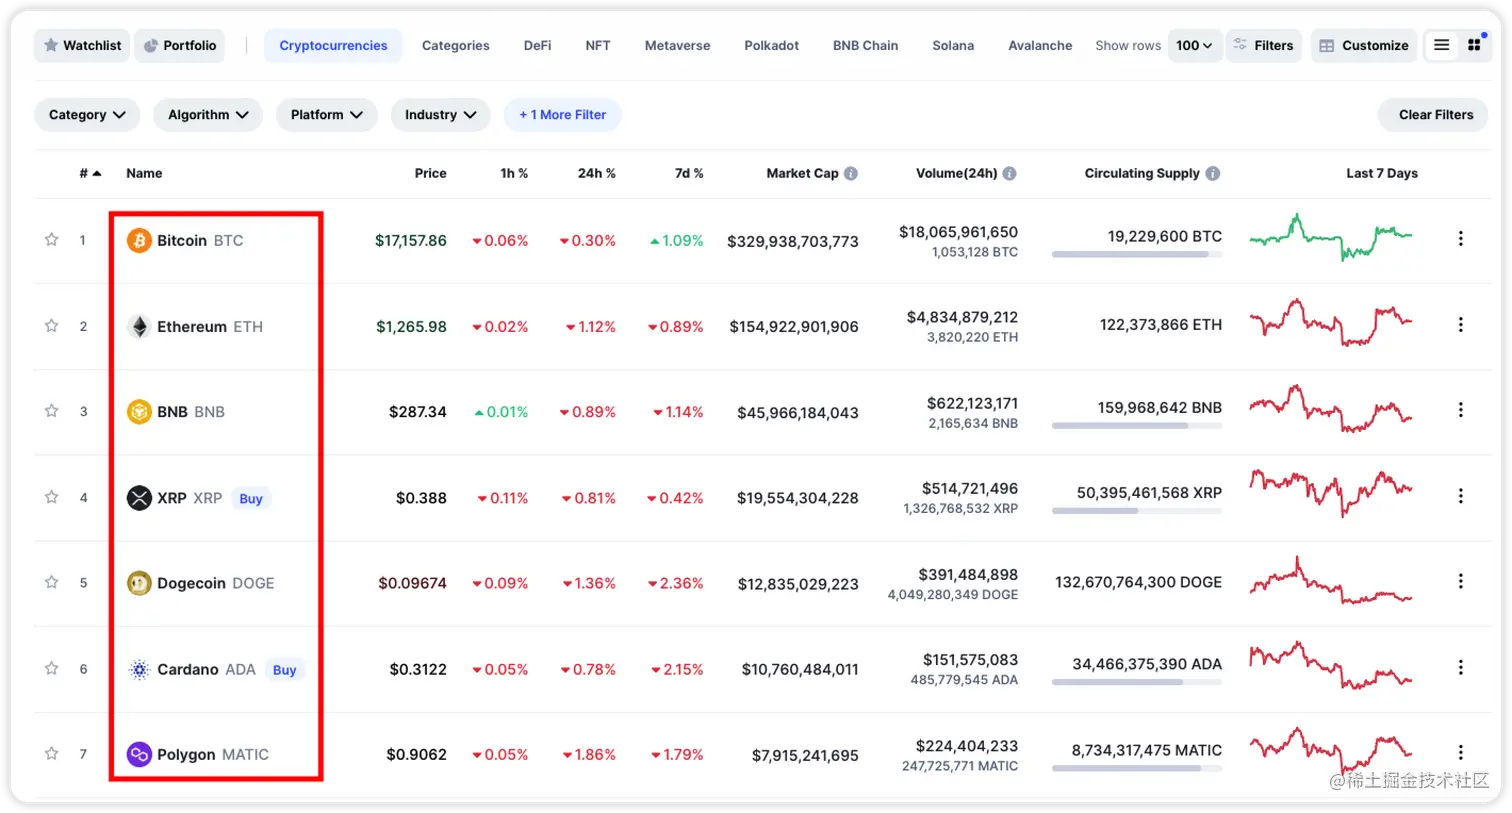Click Market Cap info icon

pyautogui.click(x=851, y=173)
